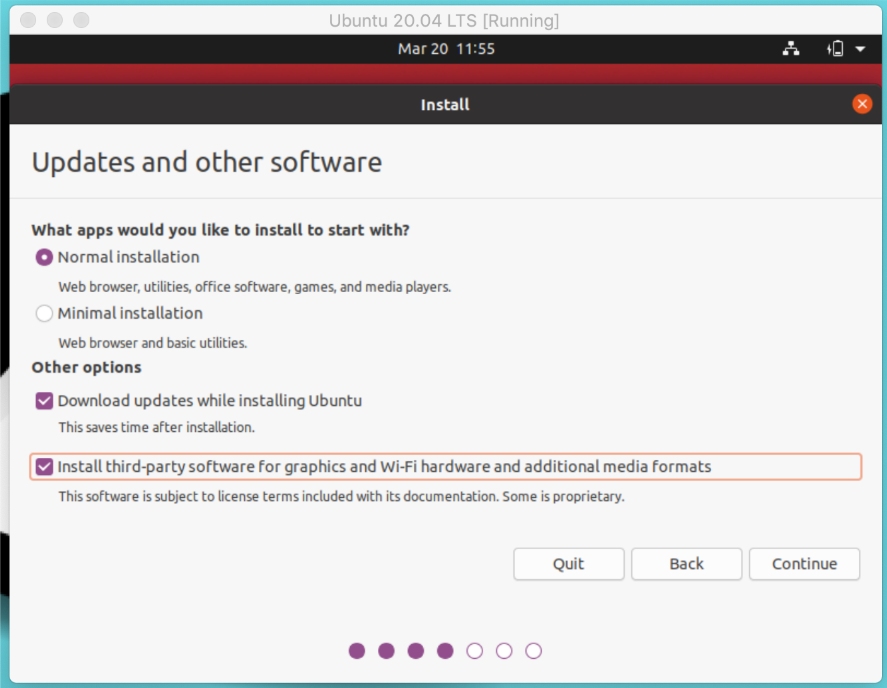The image size is (887, 688).
Task: Click the VirtualBox window minimize light
Action: click(x=55, y=20)
